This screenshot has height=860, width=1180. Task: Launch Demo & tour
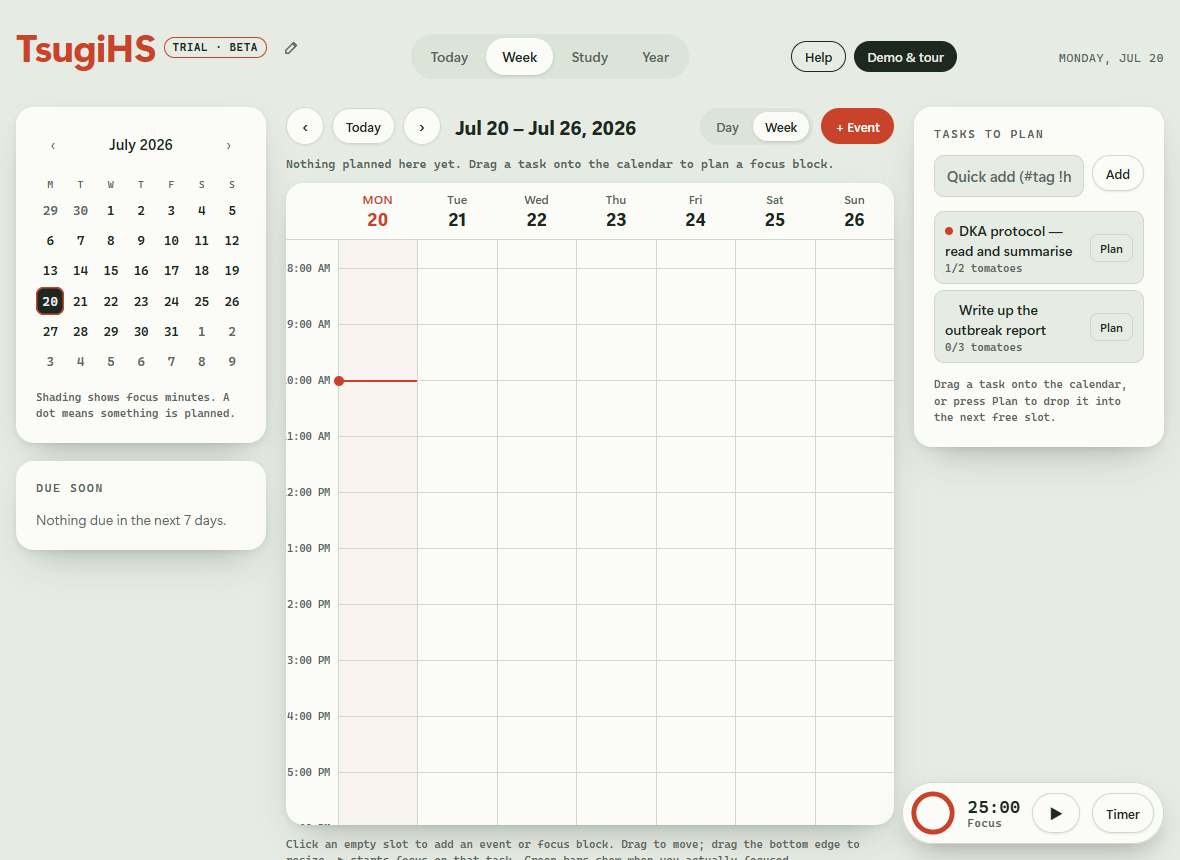905,57
